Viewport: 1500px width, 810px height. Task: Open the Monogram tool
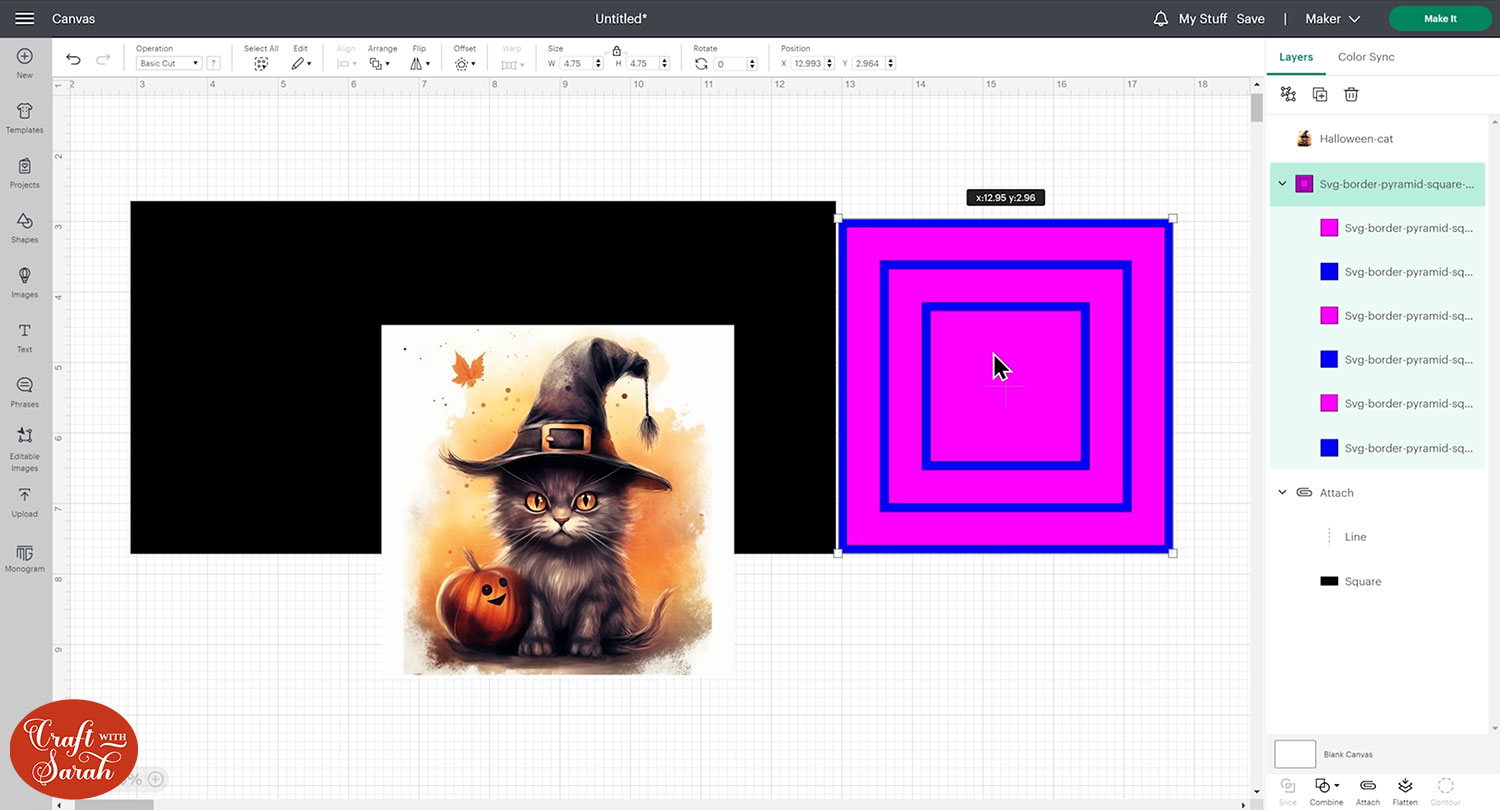coord(24,559)
